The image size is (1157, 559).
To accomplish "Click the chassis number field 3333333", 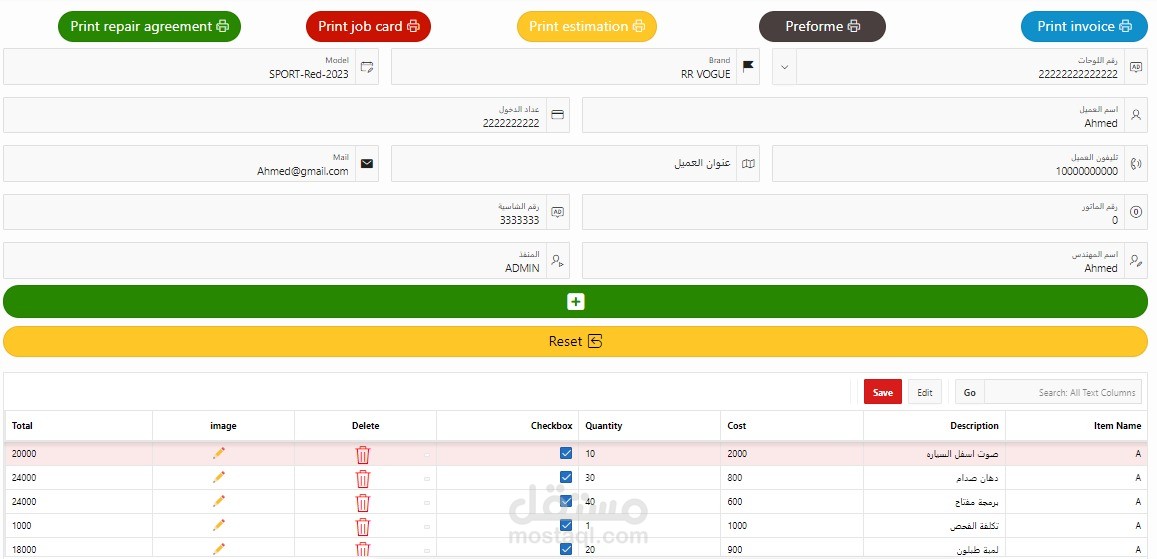I will [274, 212].
